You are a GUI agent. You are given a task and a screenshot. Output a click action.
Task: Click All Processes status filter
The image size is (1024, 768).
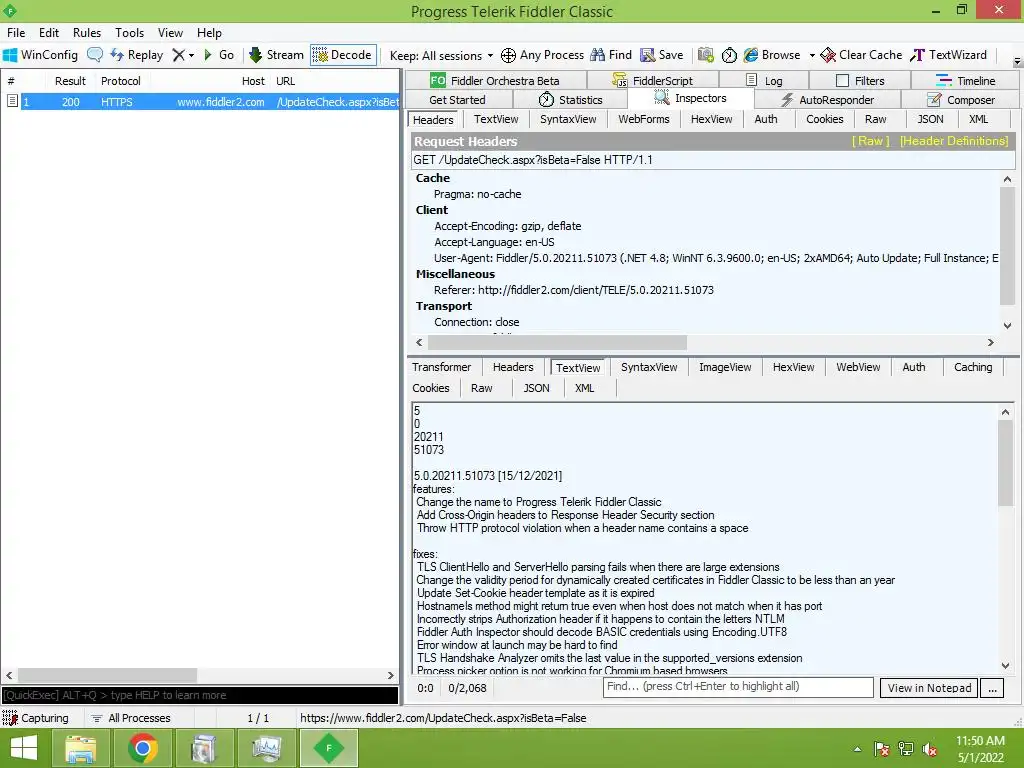[131, 718]
